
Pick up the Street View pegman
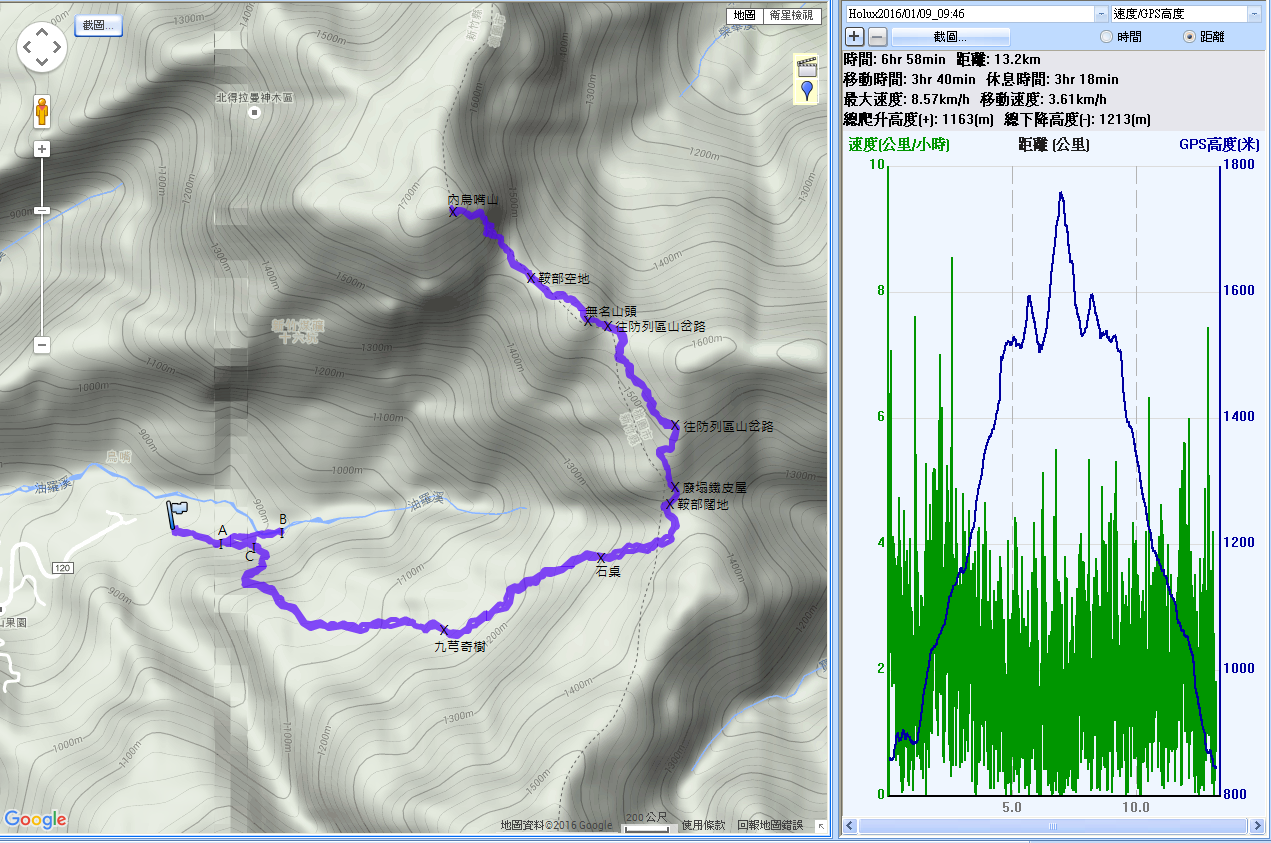coord(42,111)
